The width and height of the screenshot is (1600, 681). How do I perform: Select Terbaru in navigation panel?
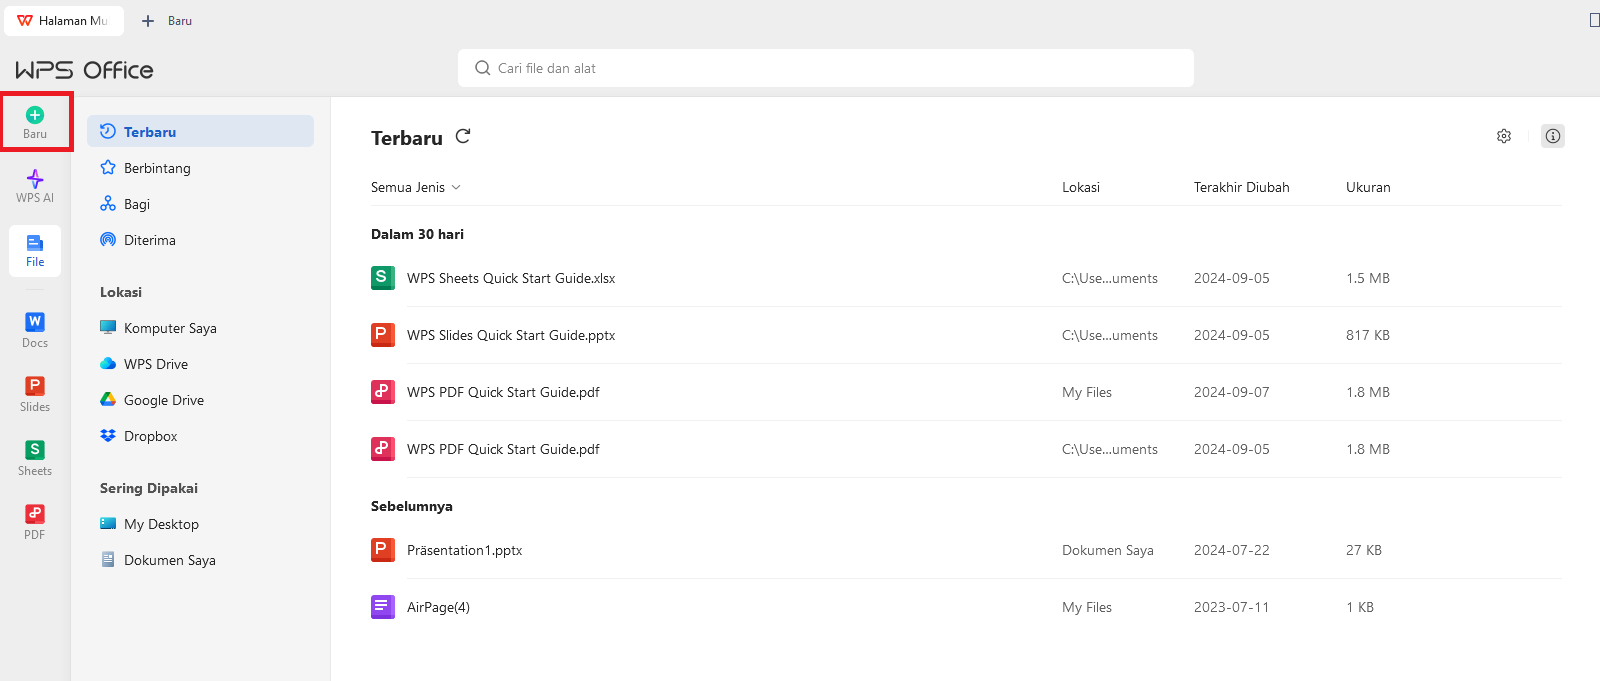click(200, 132)
